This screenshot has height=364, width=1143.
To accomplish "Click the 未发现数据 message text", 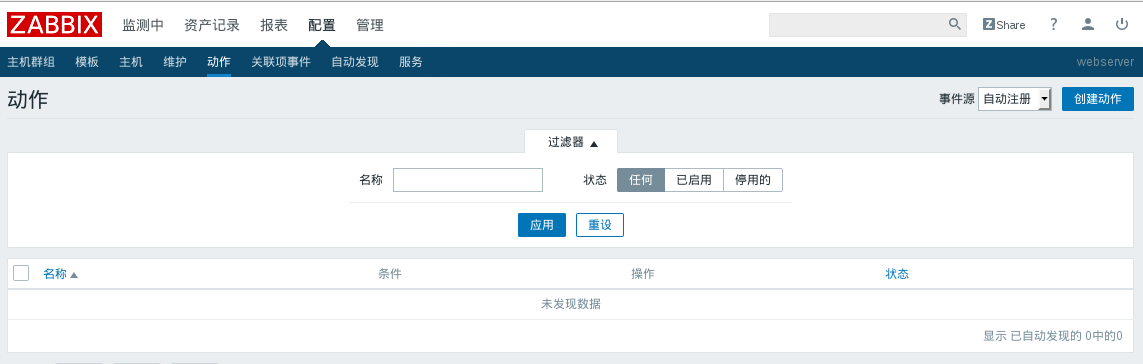I will (571, 304).
